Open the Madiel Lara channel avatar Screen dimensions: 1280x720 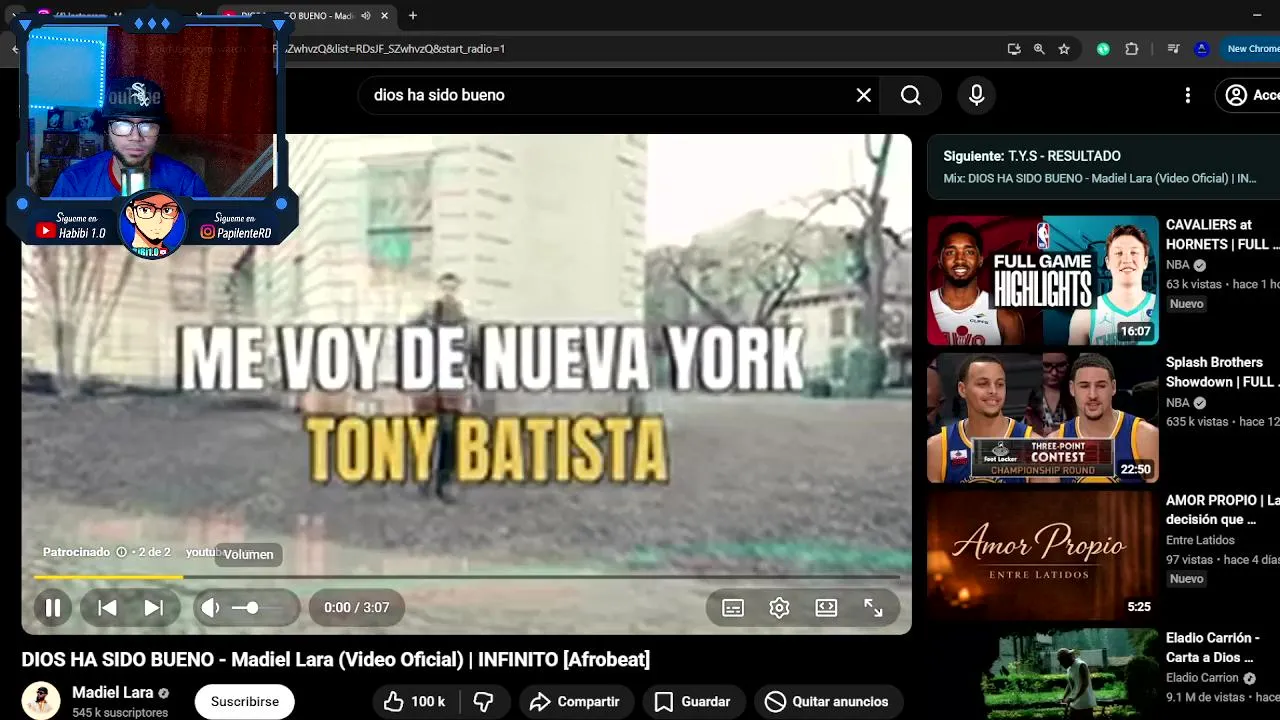click(x=41, y=701)
